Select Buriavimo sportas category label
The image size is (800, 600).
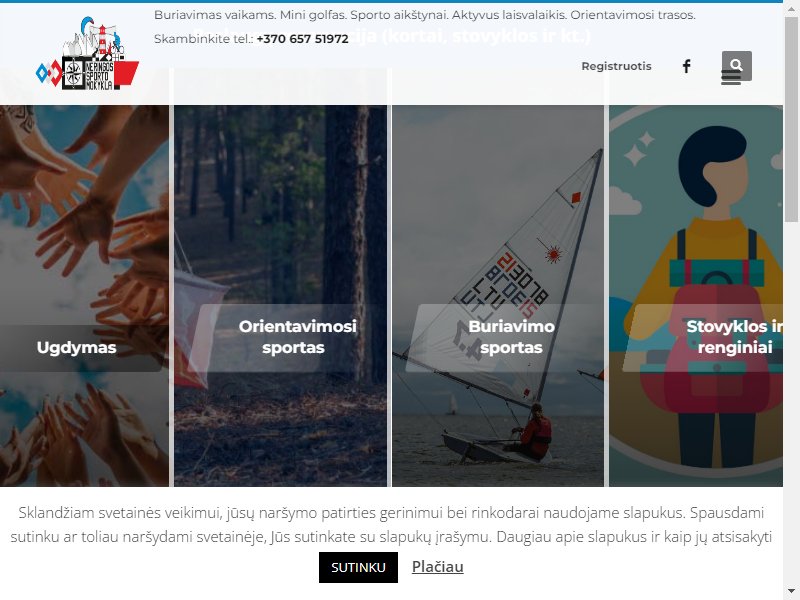click(x=511, y=337)
